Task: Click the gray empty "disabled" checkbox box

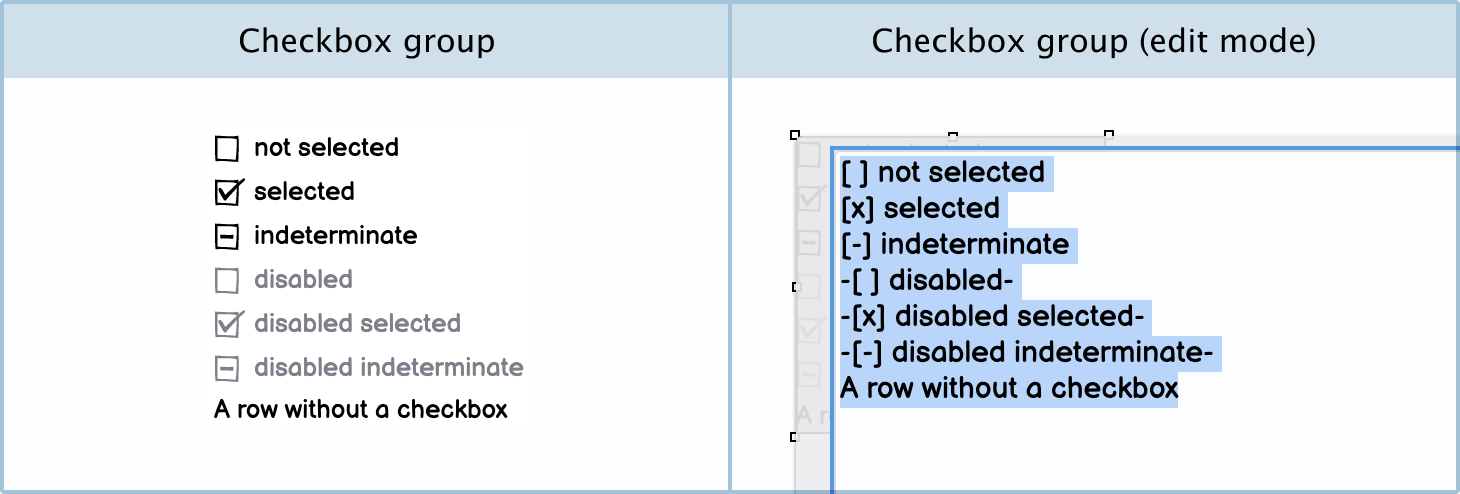Action: 227,281
